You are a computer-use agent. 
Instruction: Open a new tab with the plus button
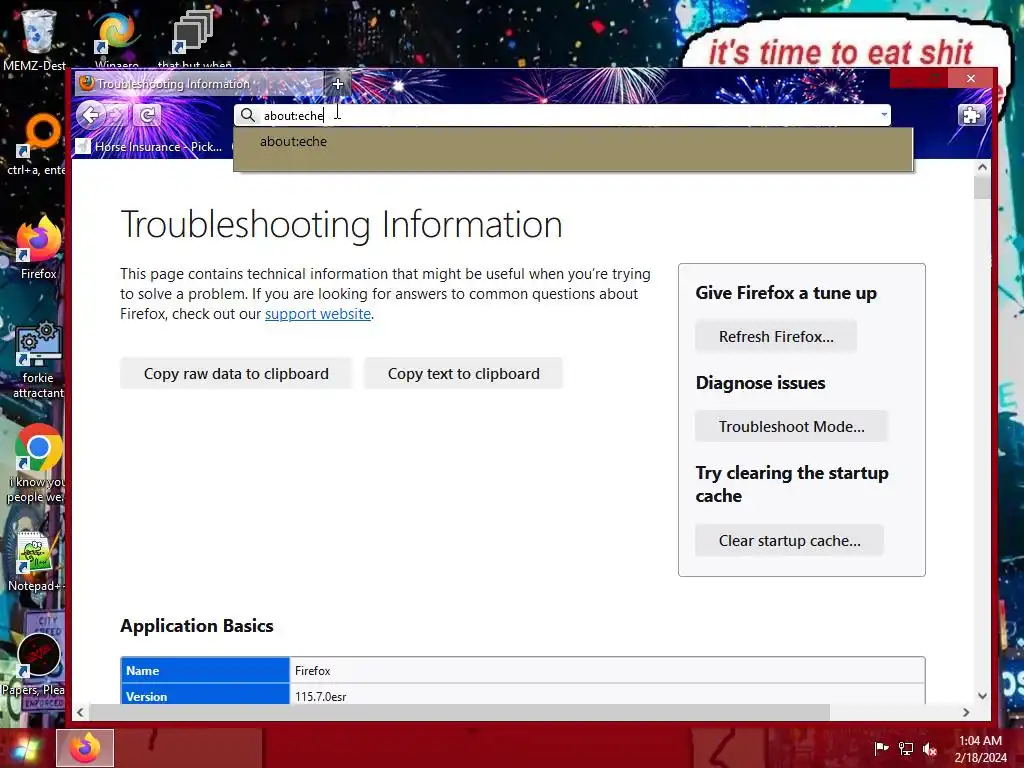(338, 84)
